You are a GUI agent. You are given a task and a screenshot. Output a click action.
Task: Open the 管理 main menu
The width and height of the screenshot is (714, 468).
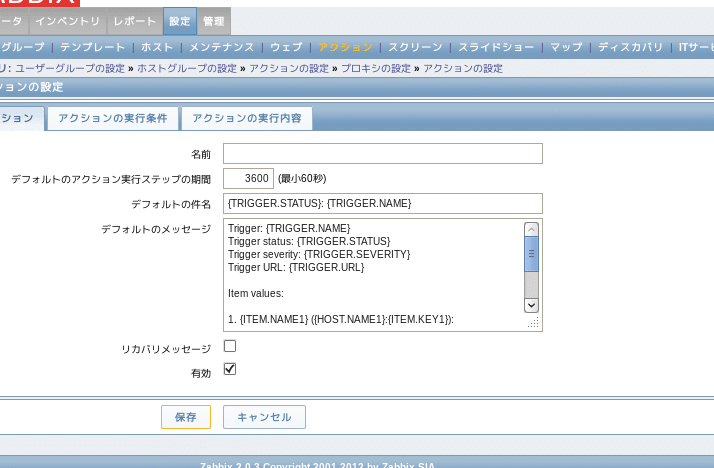coord(213,21)
